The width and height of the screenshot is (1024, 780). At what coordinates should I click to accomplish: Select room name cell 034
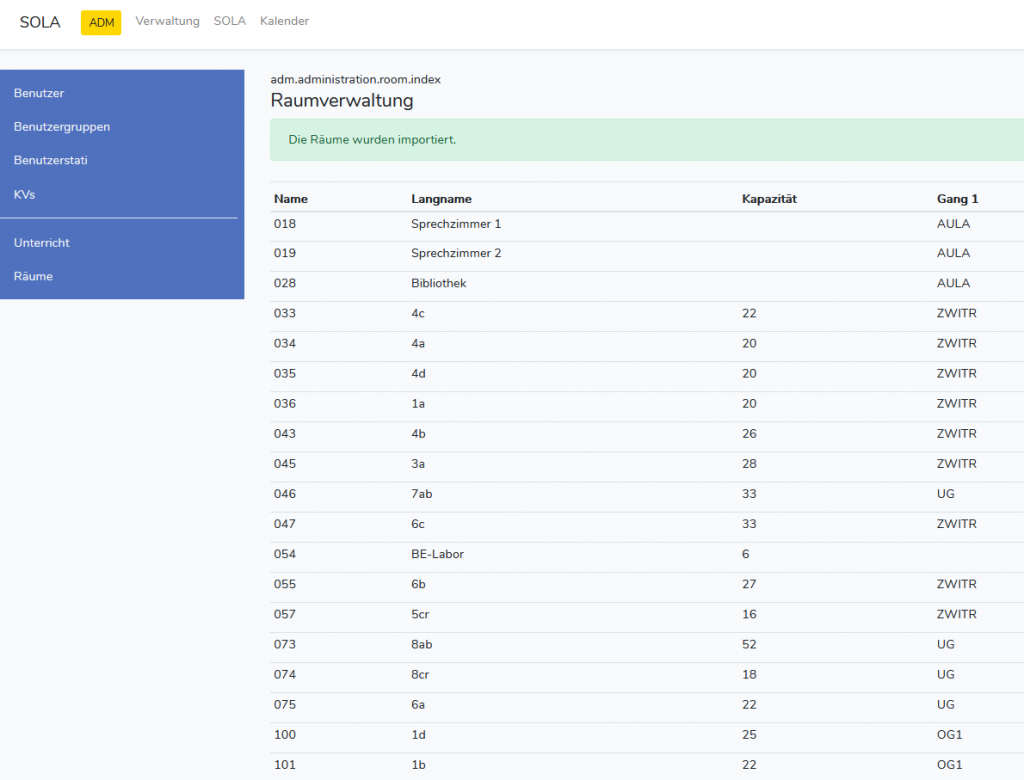(x=285, y=343)
